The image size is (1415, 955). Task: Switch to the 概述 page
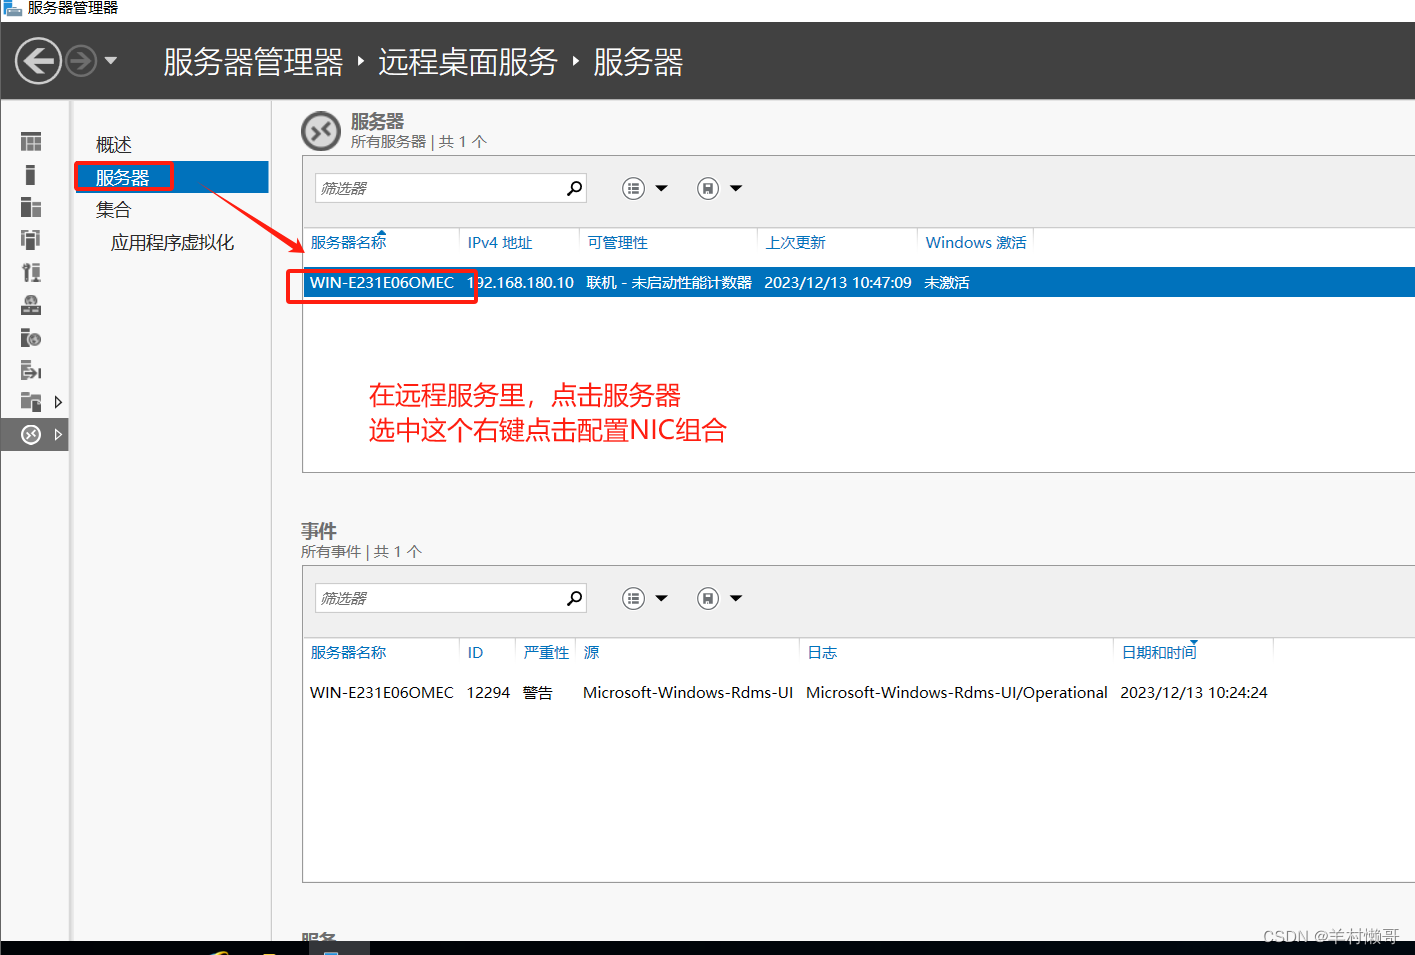click(113, 143)
